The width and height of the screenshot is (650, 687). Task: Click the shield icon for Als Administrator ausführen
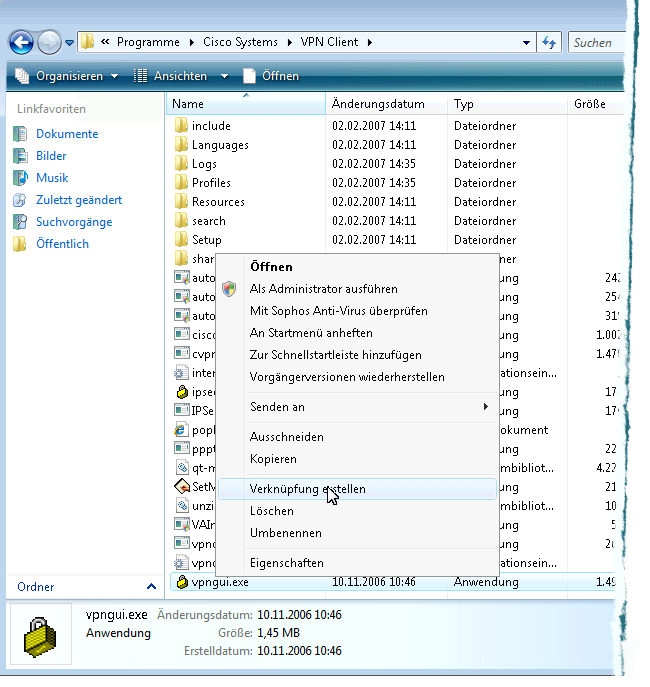click(230, 289)
